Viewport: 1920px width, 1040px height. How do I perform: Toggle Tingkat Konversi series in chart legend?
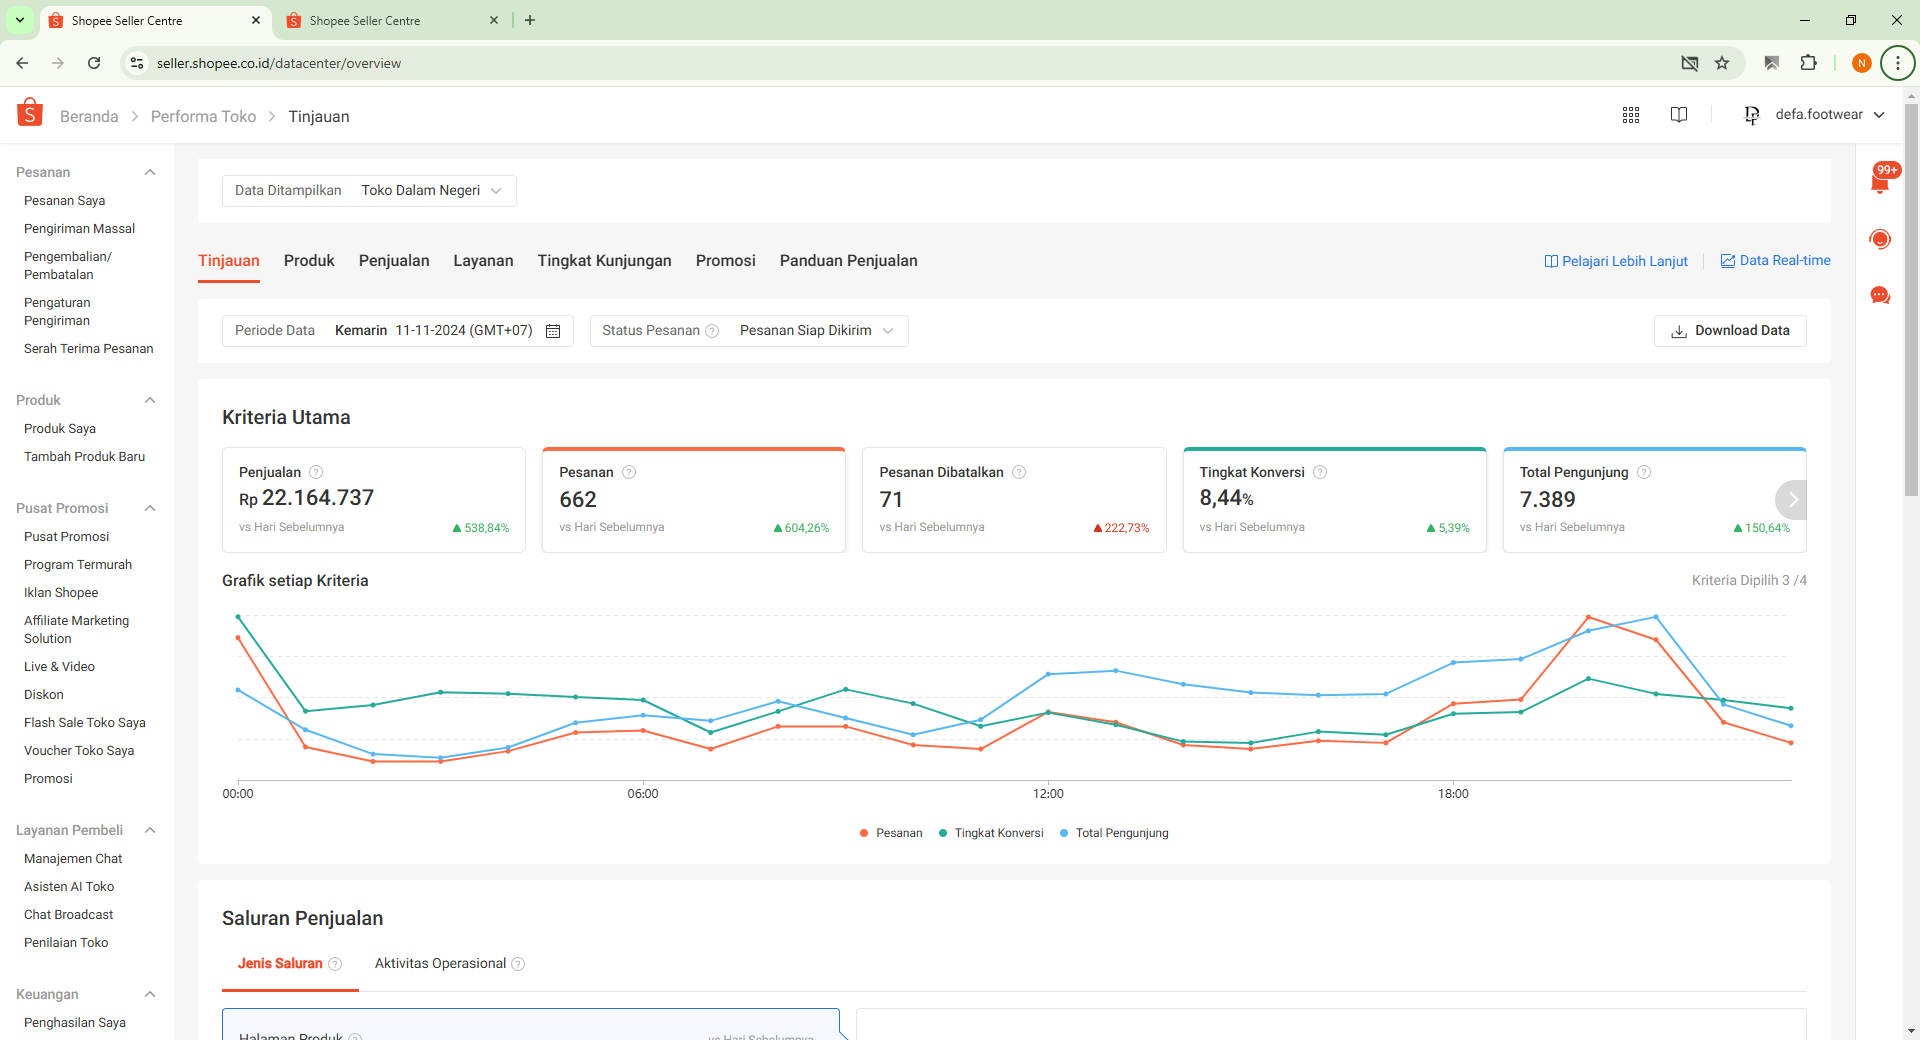(991, 833)
